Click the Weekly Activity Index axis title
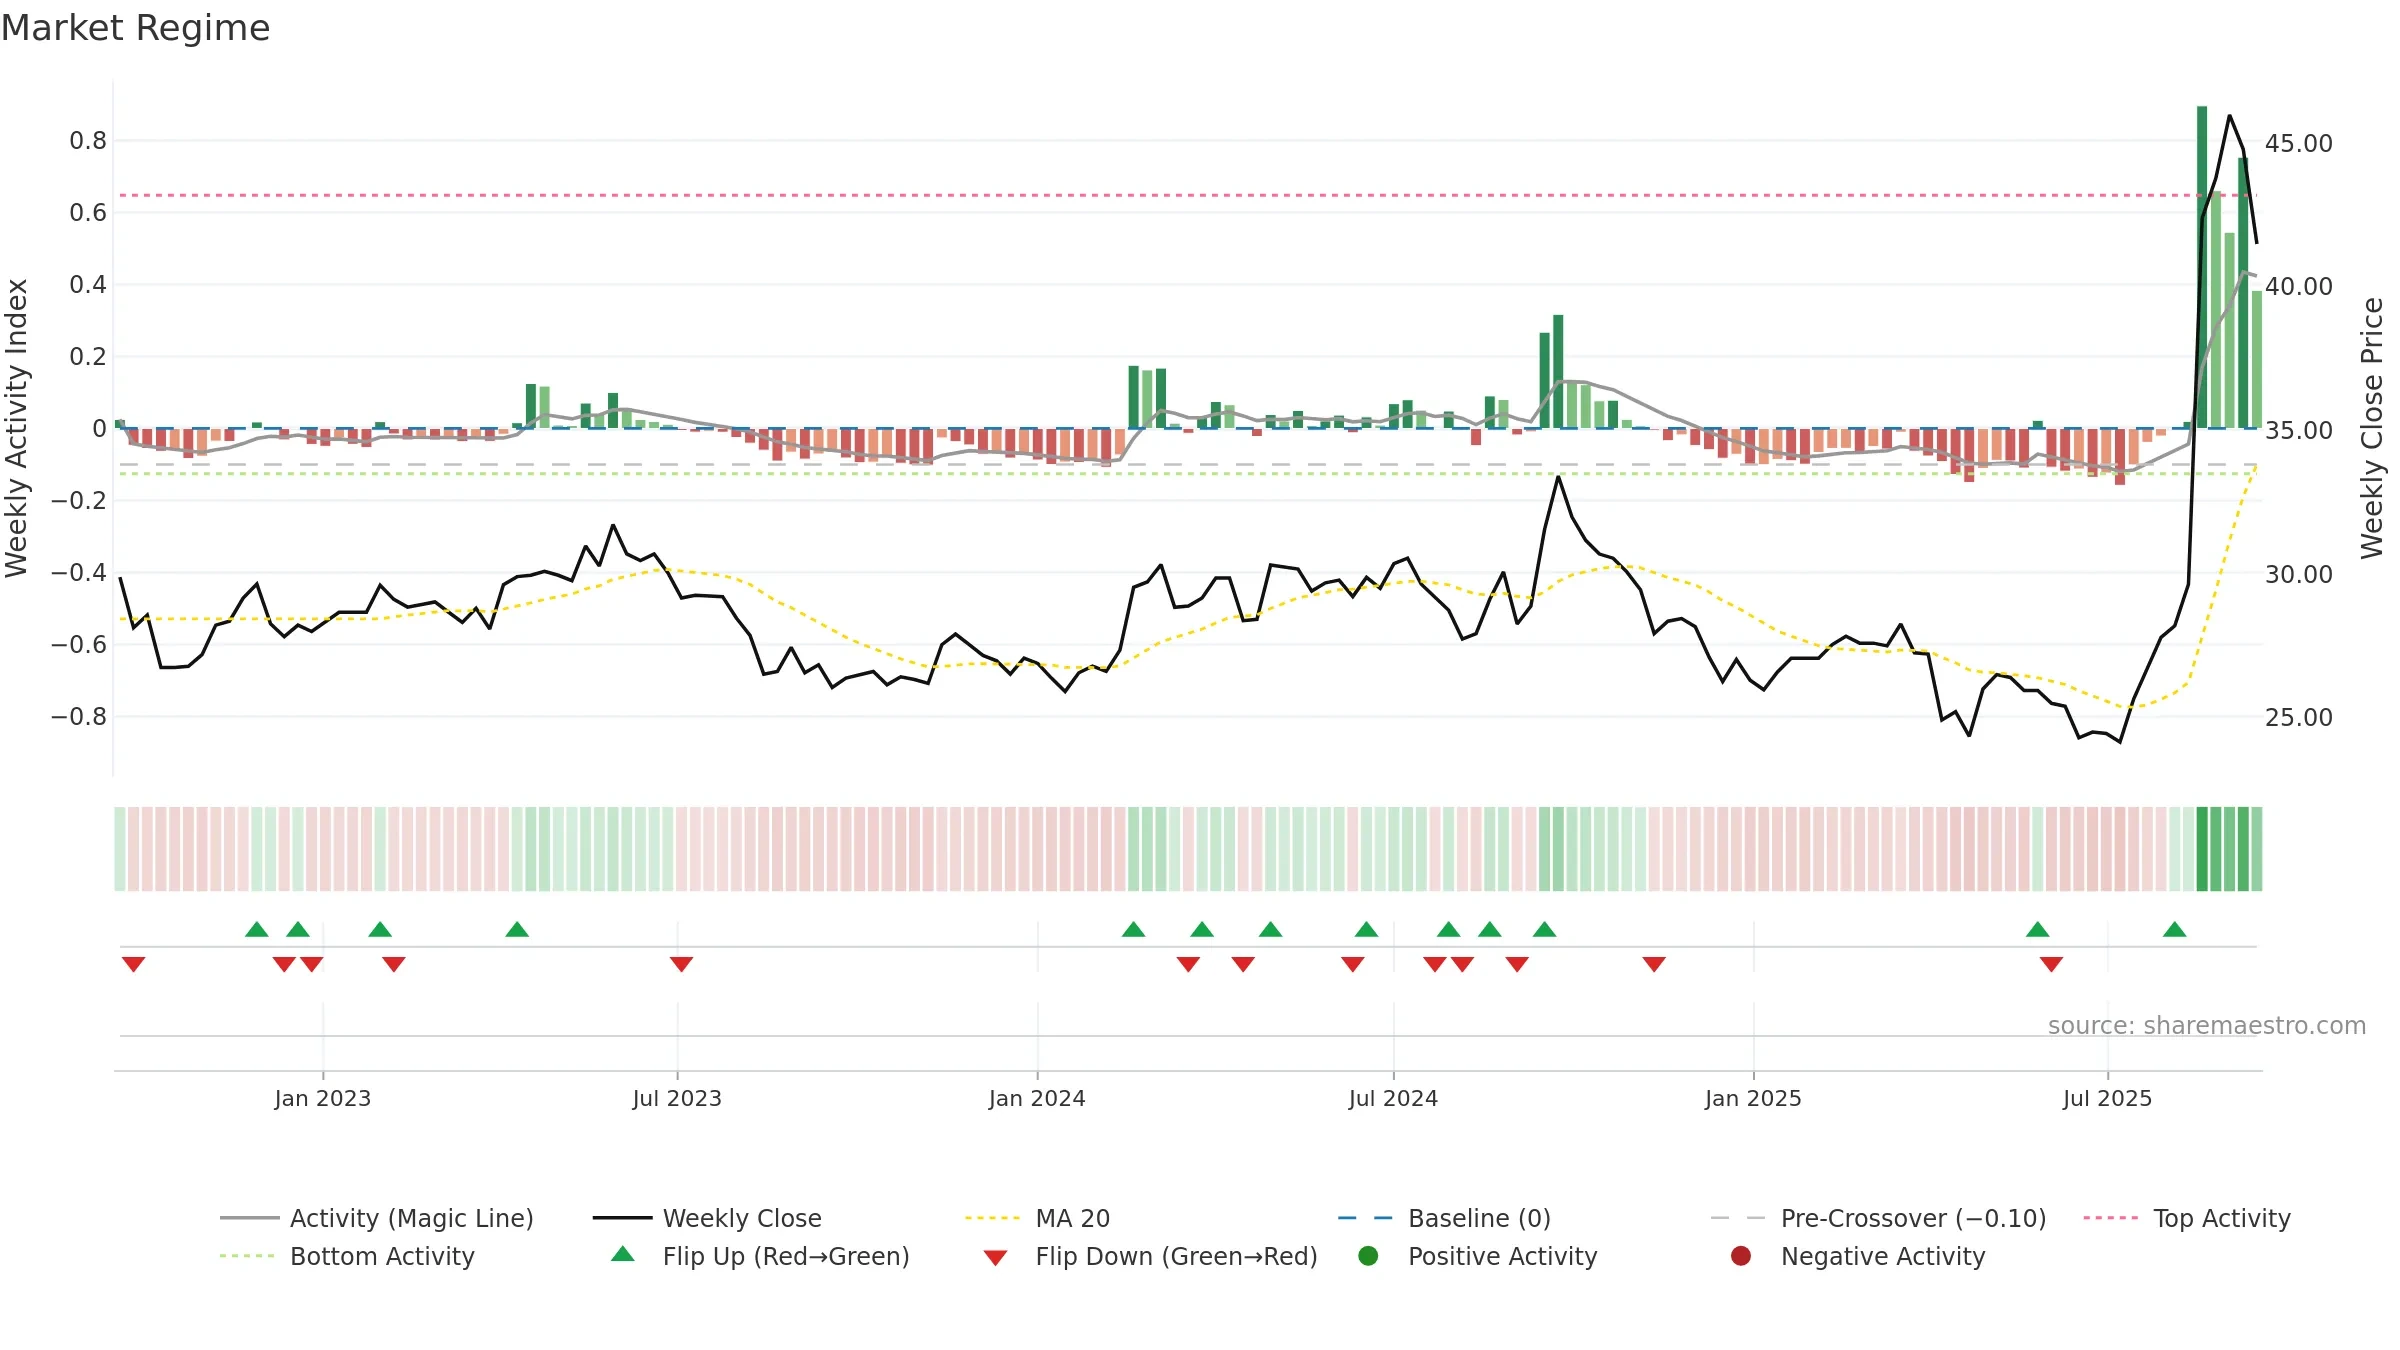The image size is (2400, 1350). coord(17,428)
